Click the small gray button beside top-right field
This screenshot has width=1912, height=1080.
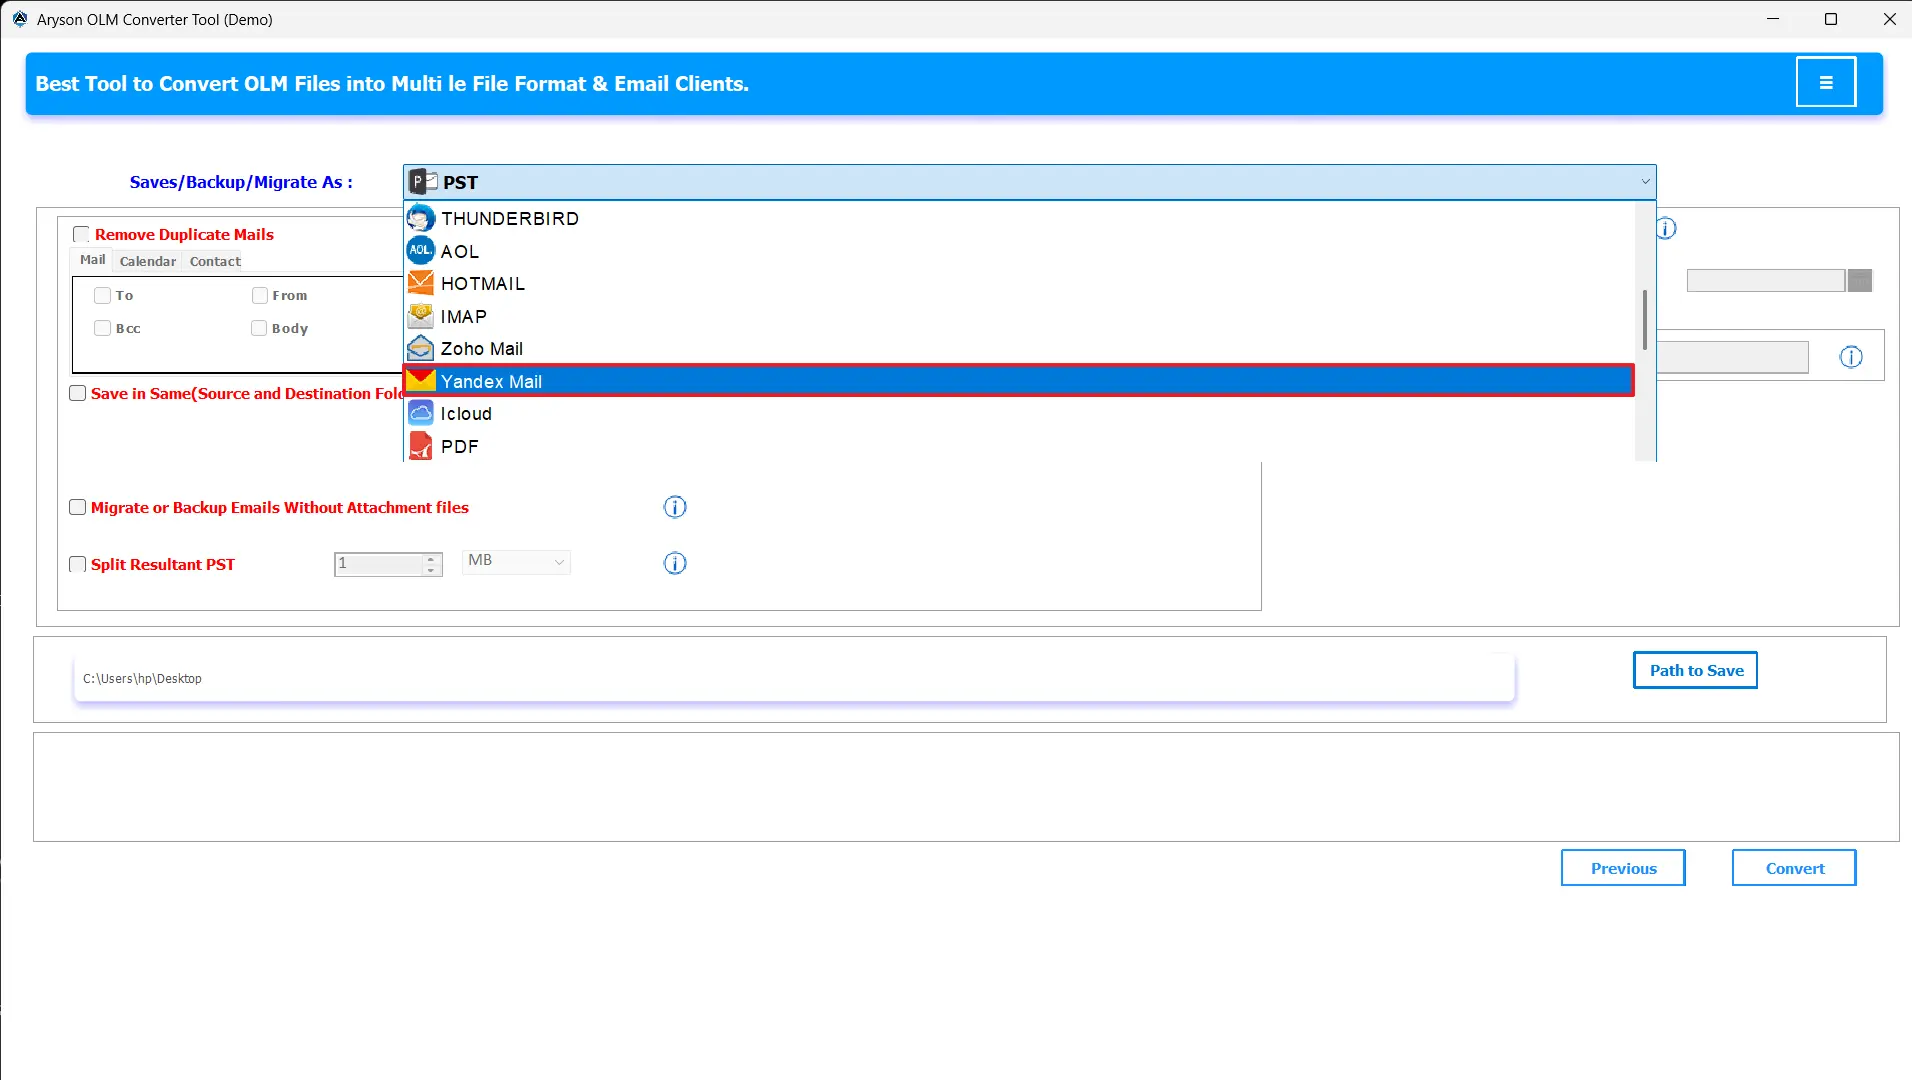coord(1859,280)
